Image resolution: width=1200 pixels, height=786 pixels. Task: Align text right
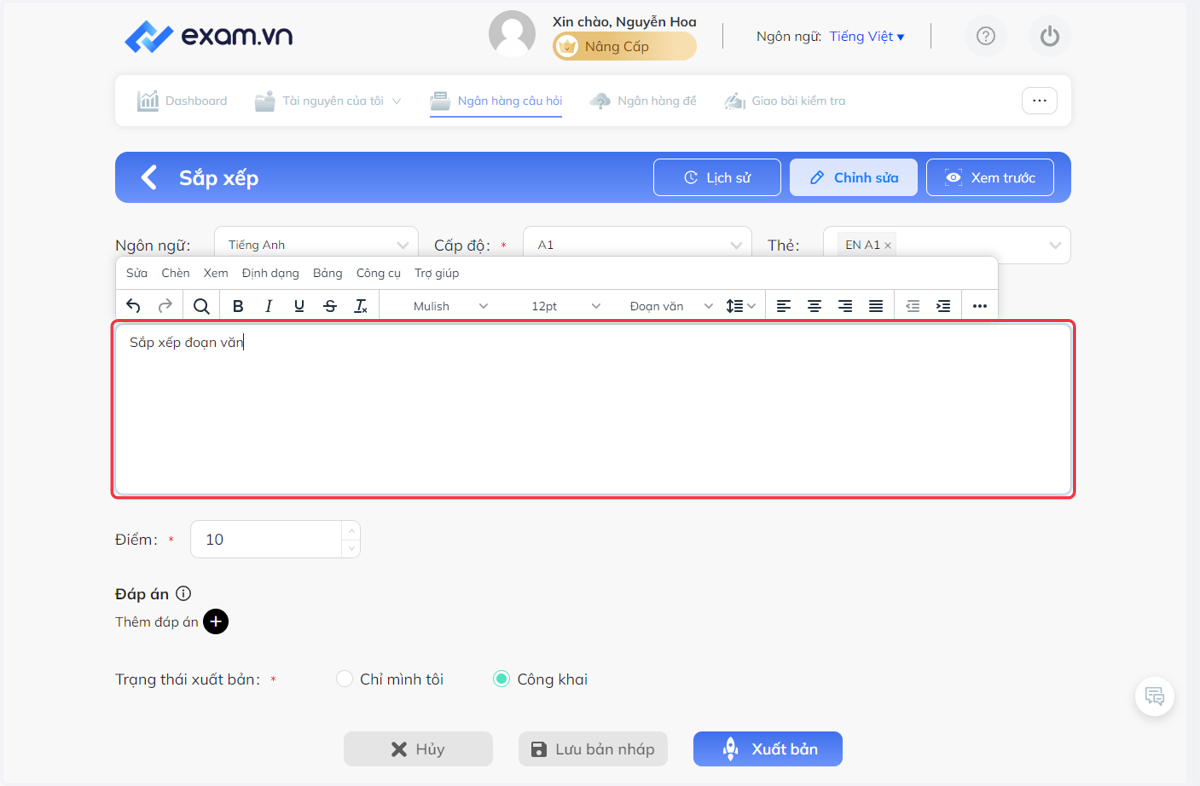pyautogui.click(x=845, y=306)
